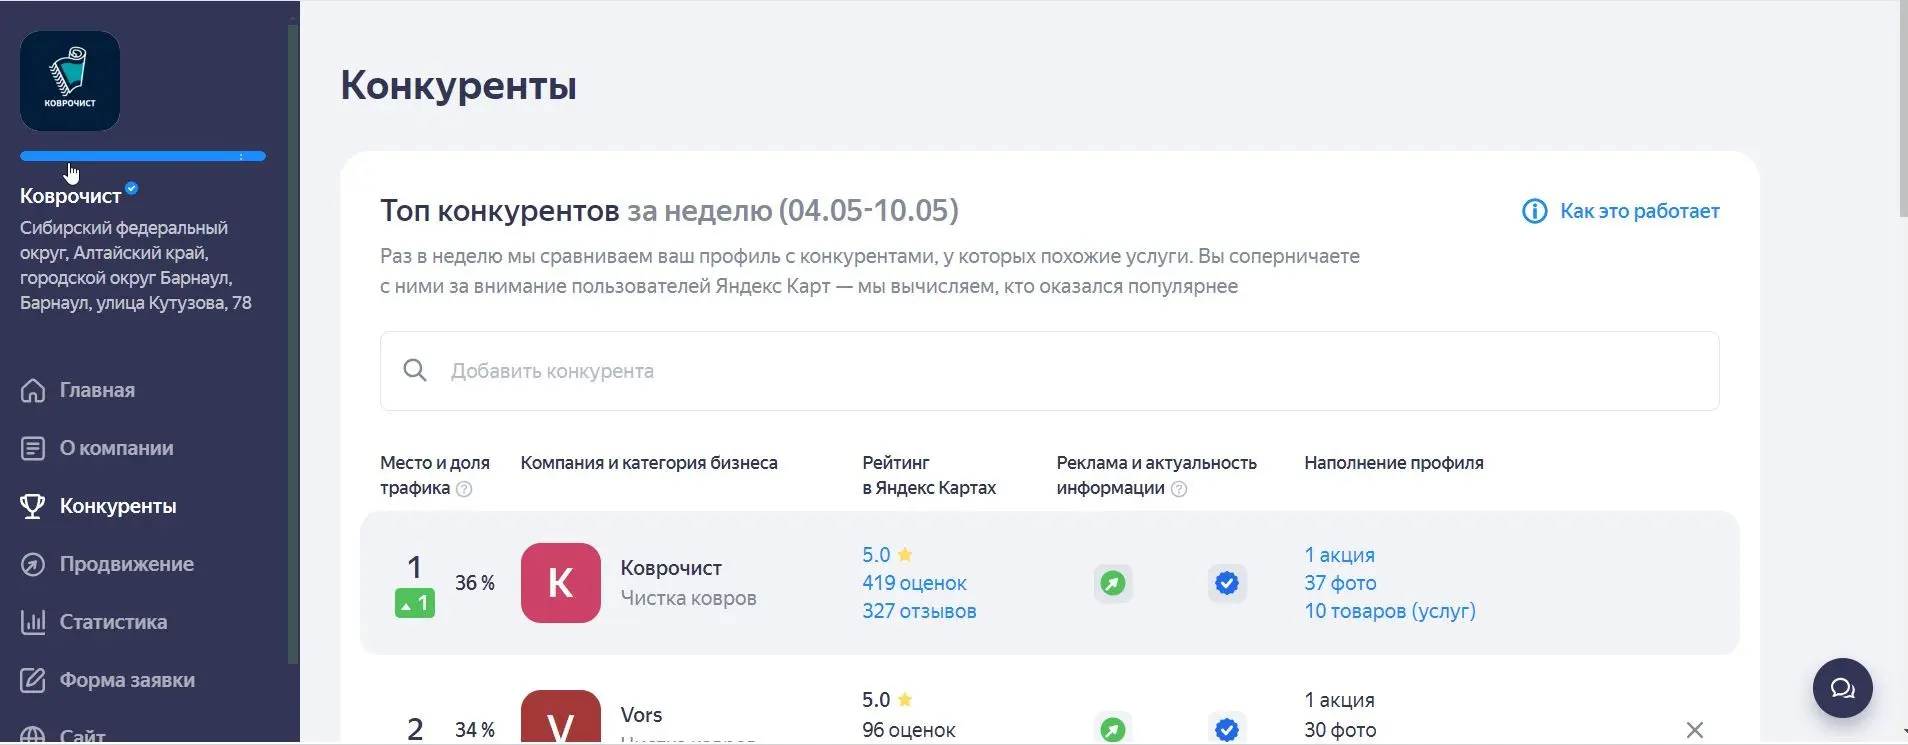Click the info icon next to Как это работает

1534,211
